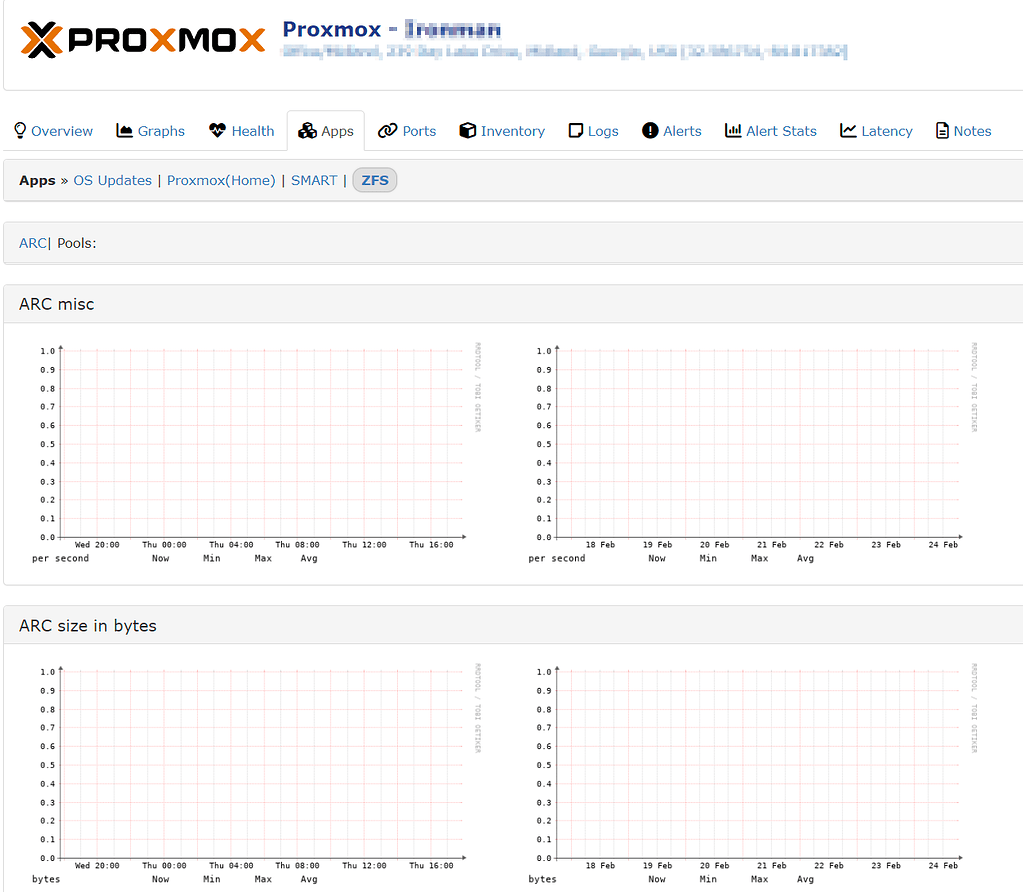Switch to the Apps tab
The width and height of the screenshot is (1023, 892).
(x=326, y=130)
